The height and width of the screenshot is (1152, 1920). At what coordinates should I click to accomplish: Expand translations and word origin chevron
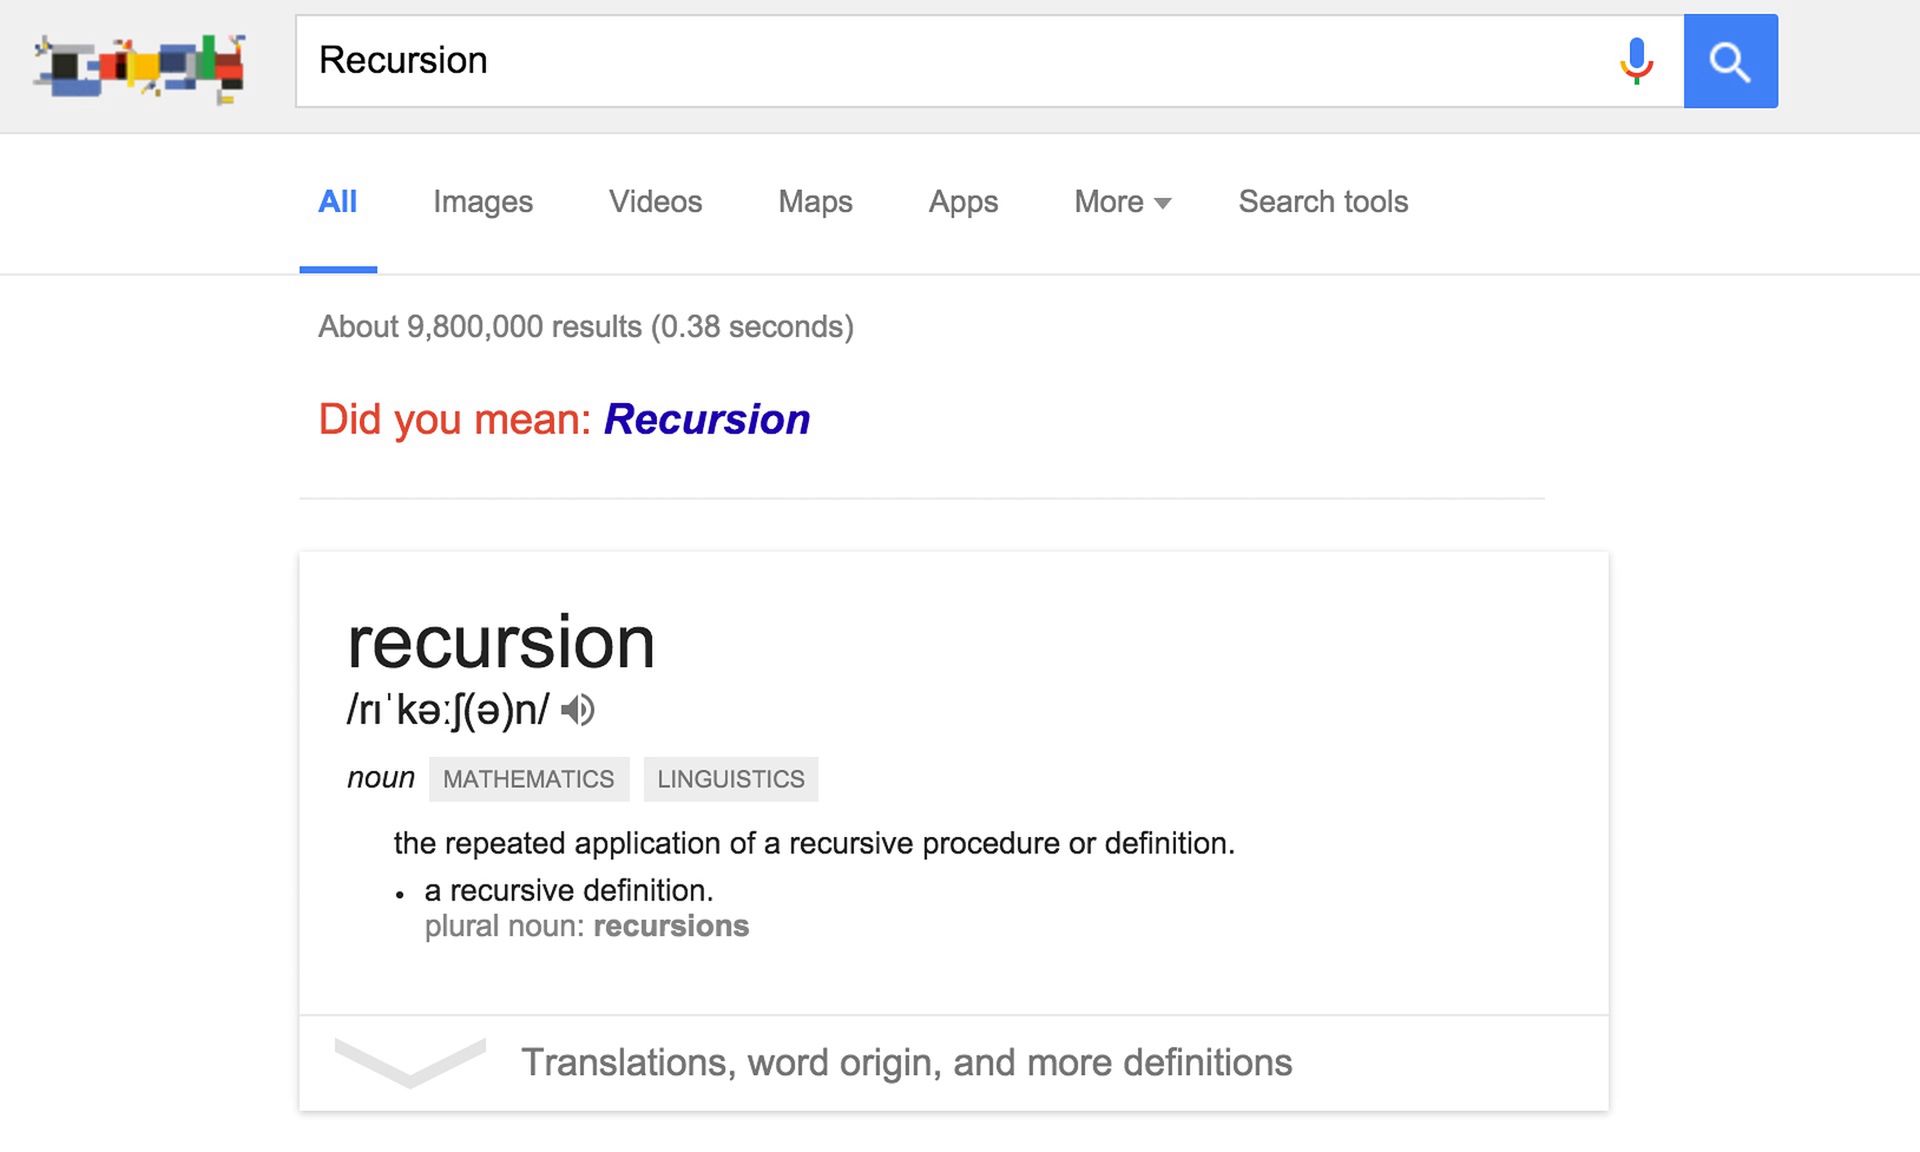point(410,1061)
